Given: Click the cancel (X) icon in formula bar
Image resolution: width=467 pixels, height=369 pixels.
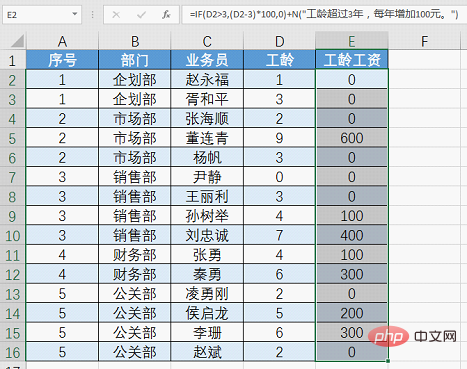Looking at the screenshot, I should point(116,15).
